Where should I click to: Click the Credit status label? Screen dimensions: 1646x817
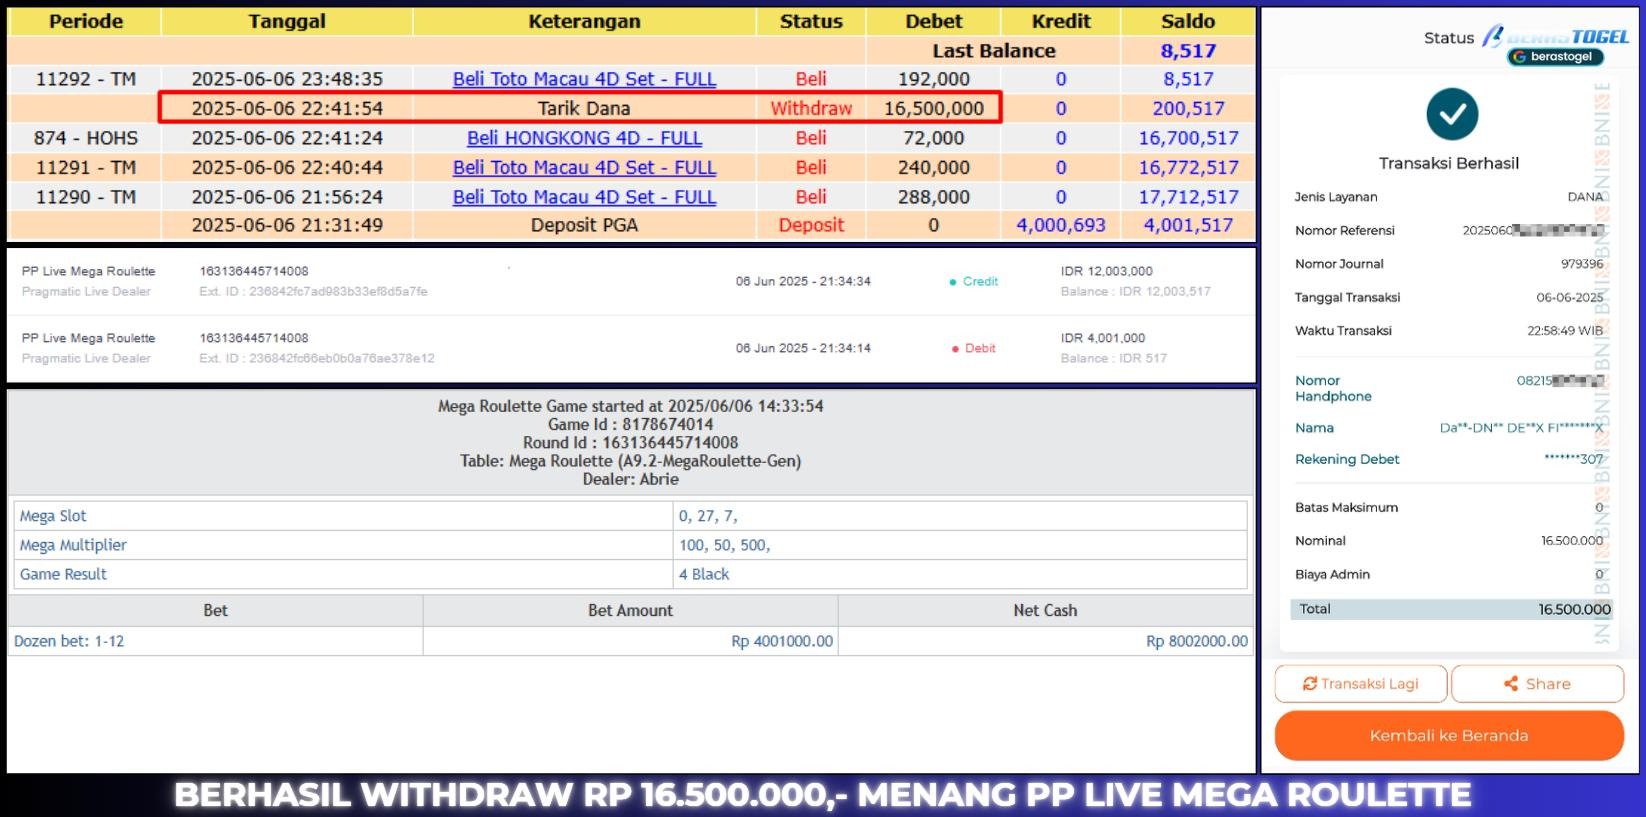tap(980, 282)
